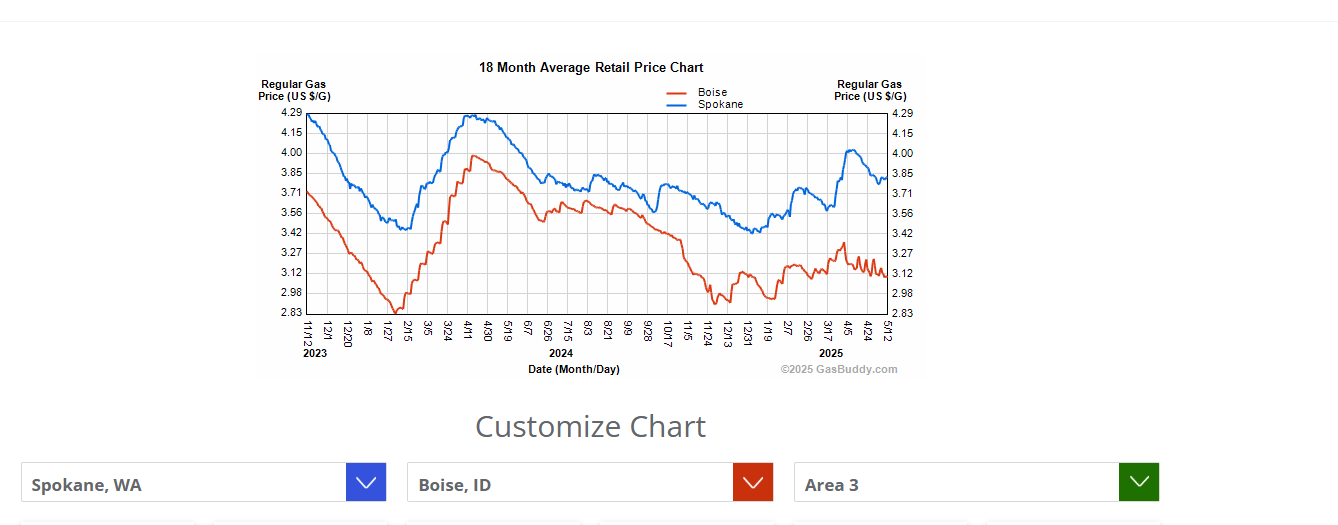Open the Boise, ID city selector
Viewport: 1338px width, 525px height.
coord(570,483)
